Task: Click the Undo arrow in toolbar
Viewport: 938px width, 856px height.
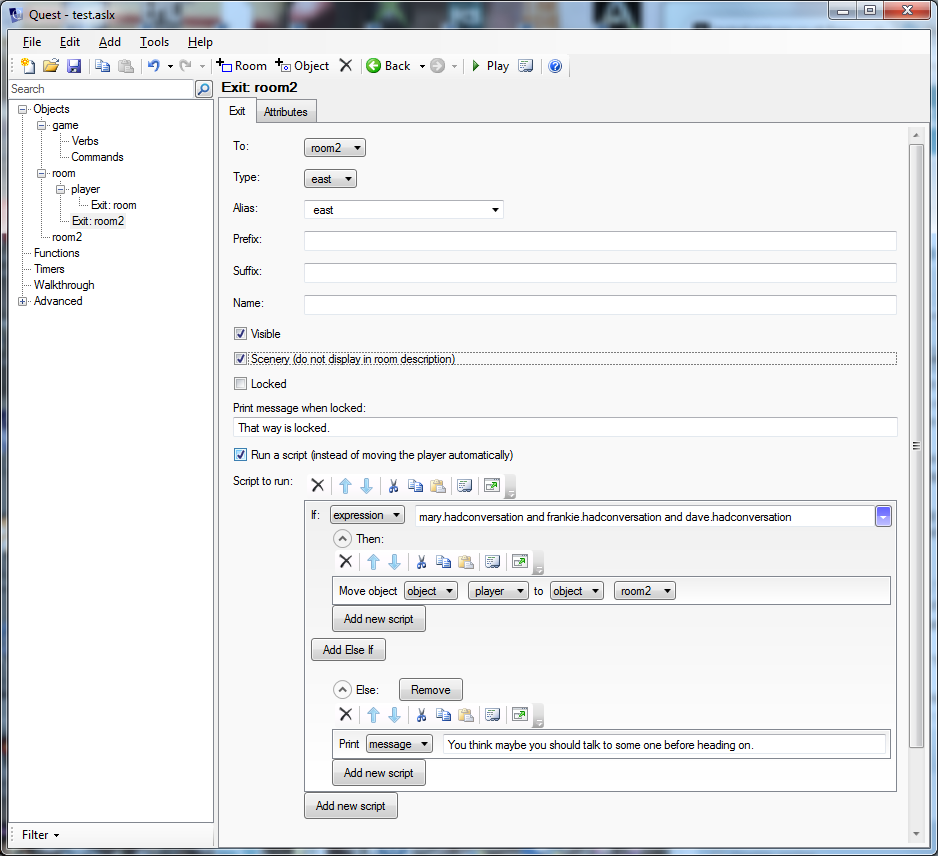Action: [153, 66]
